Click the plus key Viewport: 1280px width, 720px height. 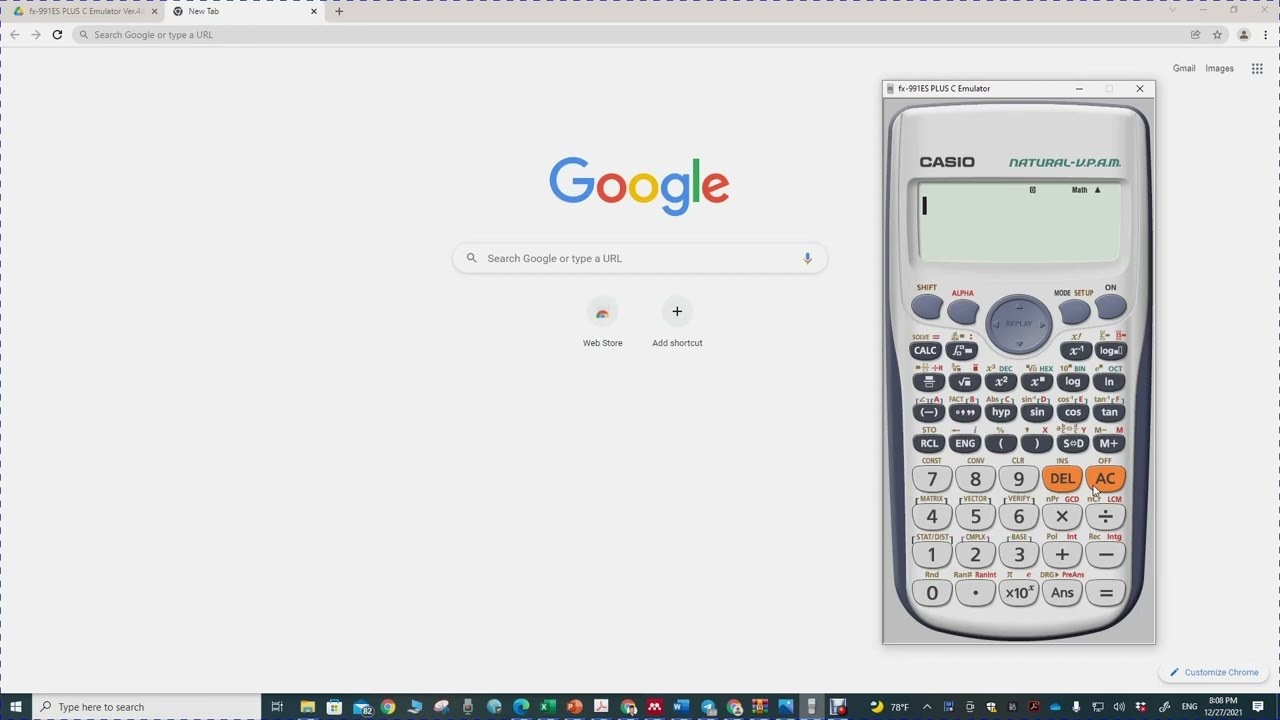coord(1062,555)
